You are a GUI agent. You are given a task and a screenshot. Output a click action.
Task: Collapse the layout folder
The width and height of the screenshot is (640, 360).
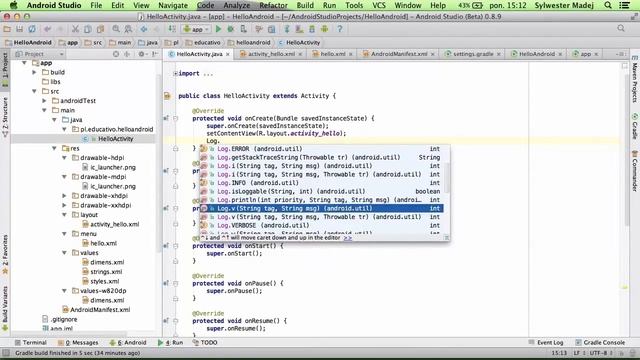tap(64, 215)
